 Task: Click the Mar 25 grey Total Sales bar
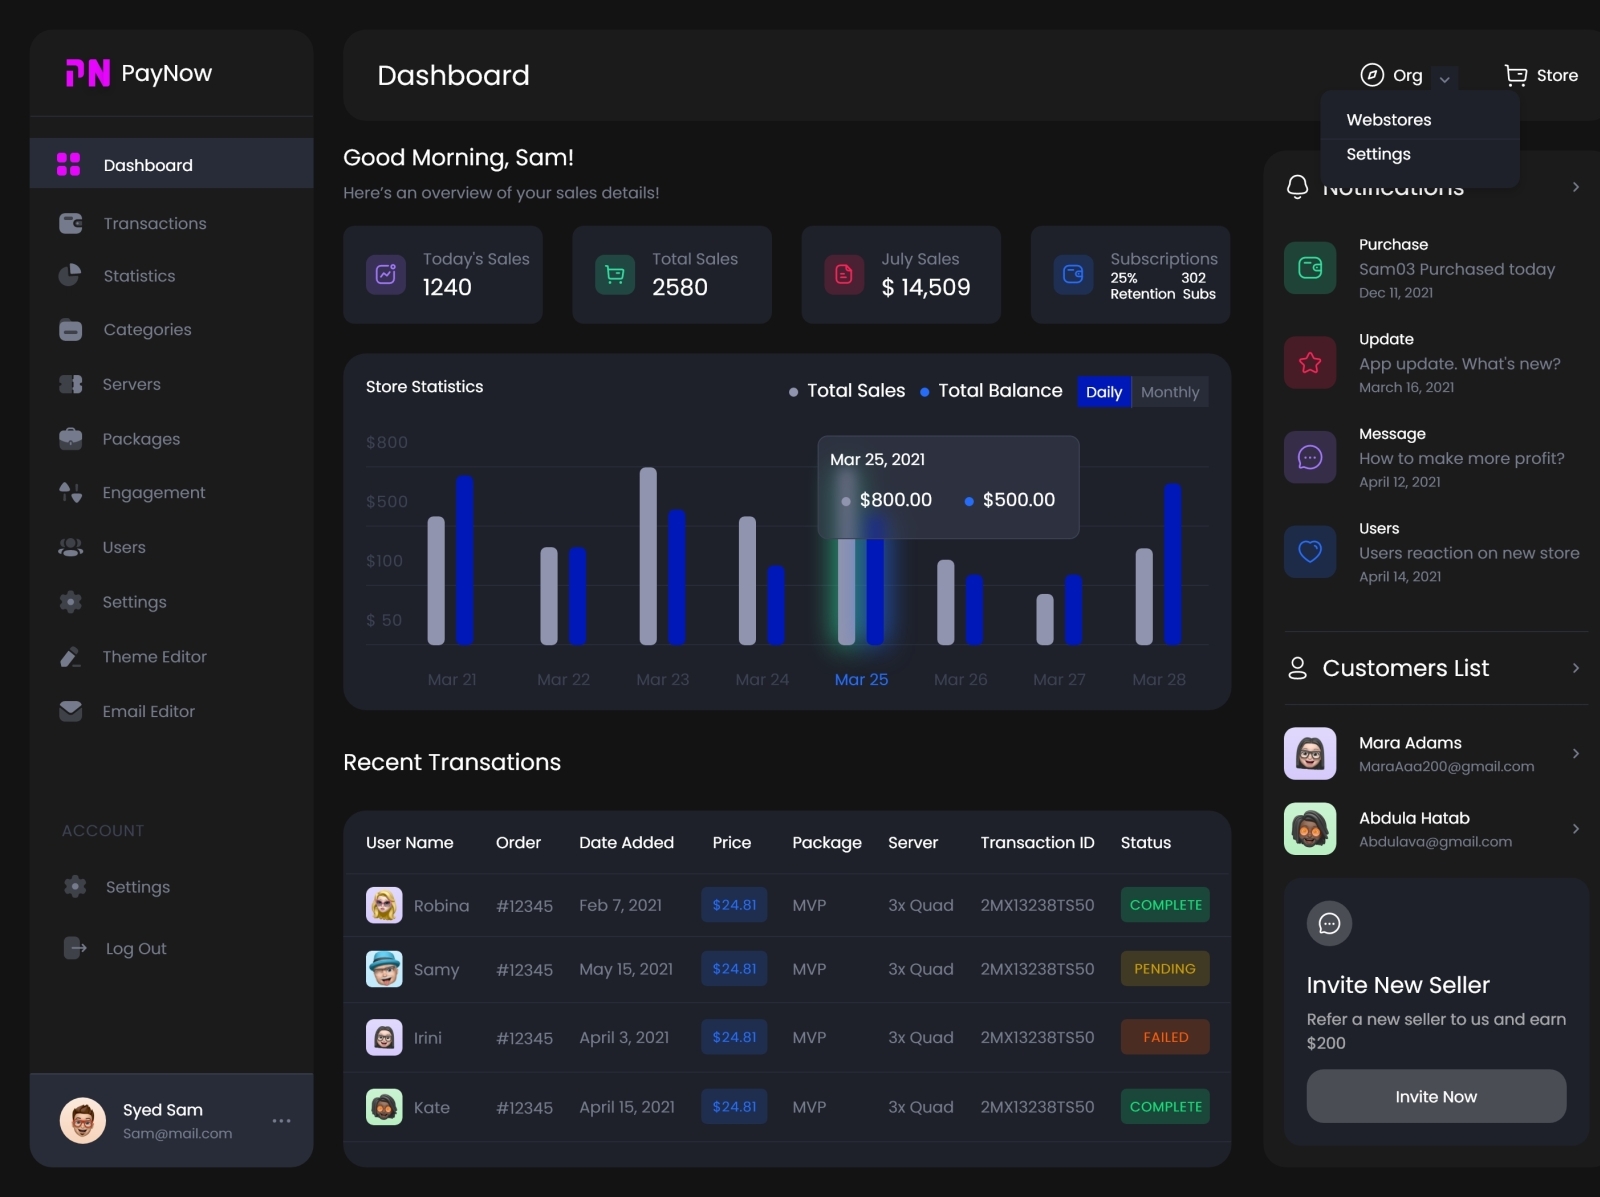[x=846, y=590]
